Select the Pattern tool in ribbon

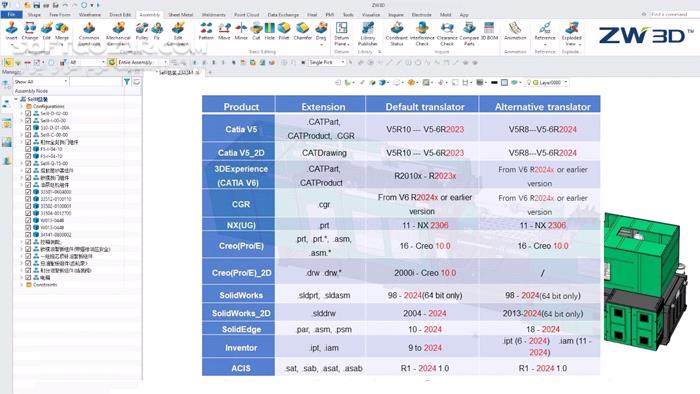(206, 31)
